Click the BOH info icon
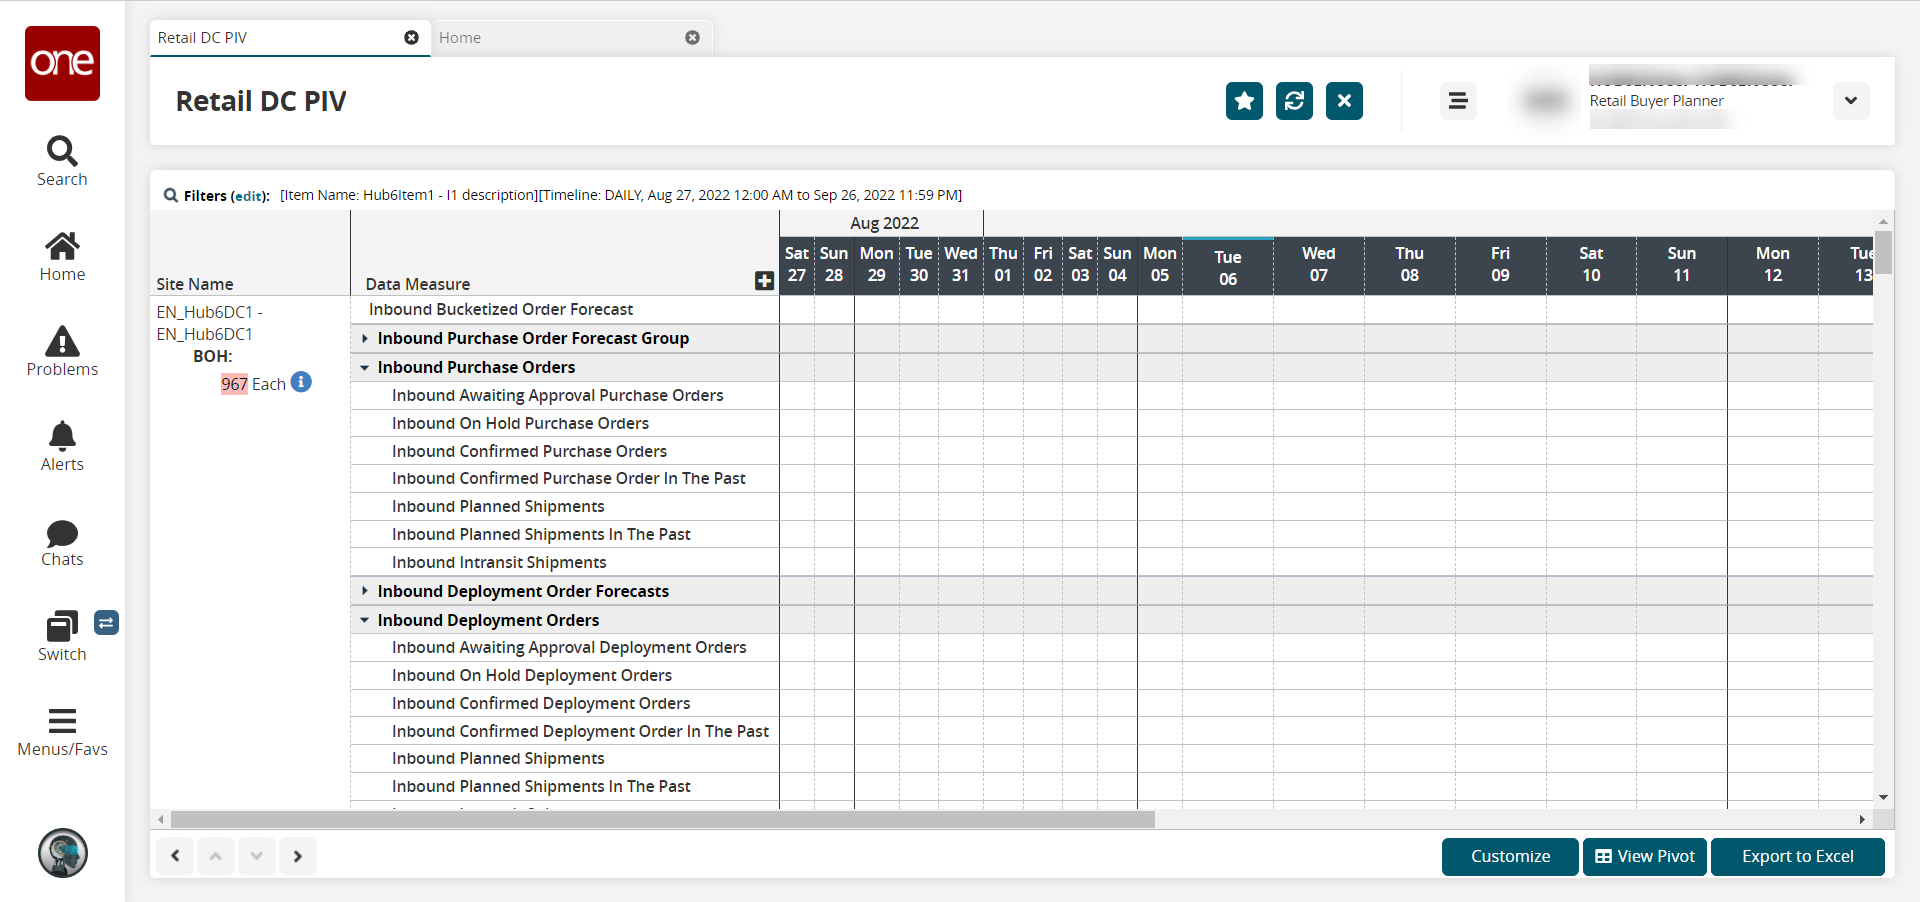The height and width of the screenshot is (902, 1920). point(301,382)
